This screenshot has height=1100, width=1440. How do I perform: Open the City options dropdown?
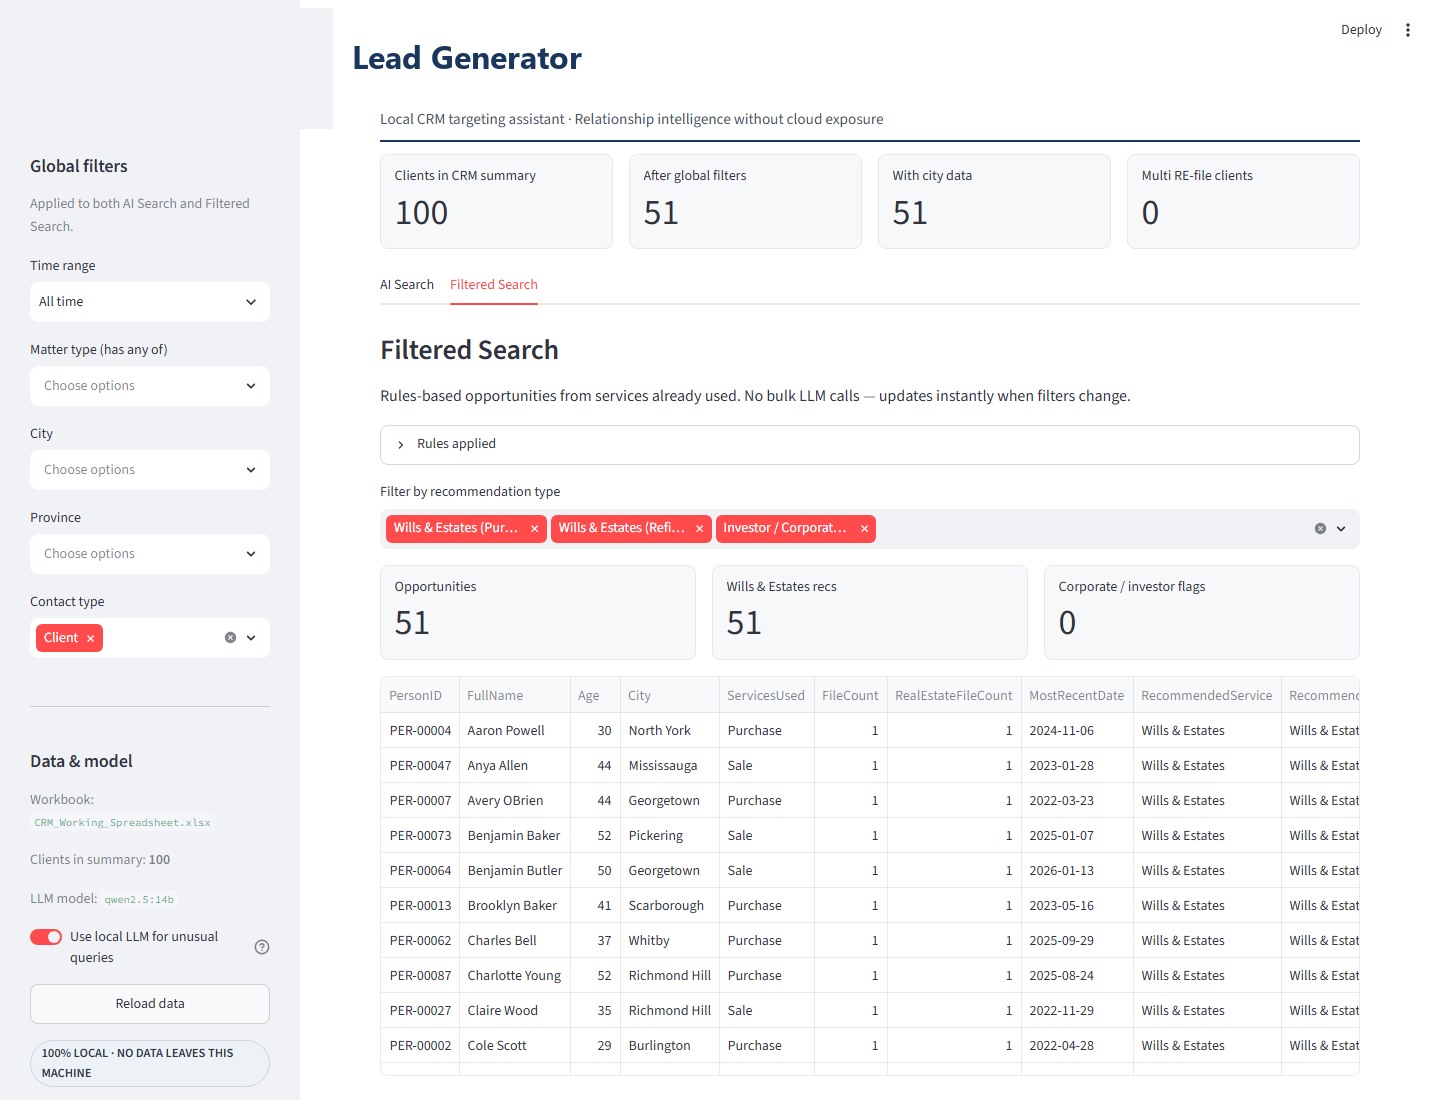point(150,470)
